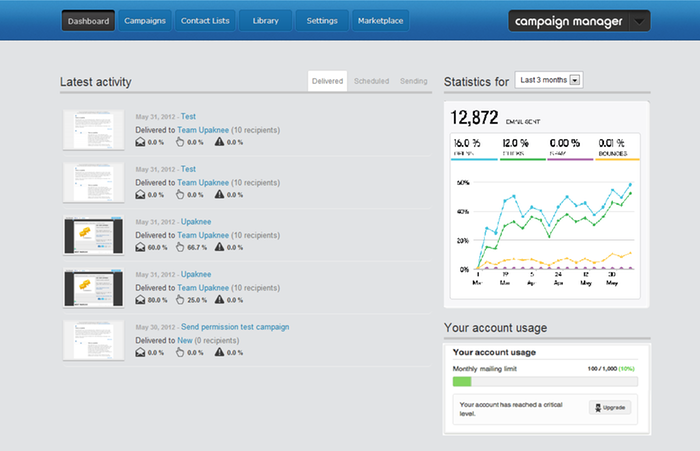Click Team Upaknee in the 66.7% clicks row

tap(203, 235)
